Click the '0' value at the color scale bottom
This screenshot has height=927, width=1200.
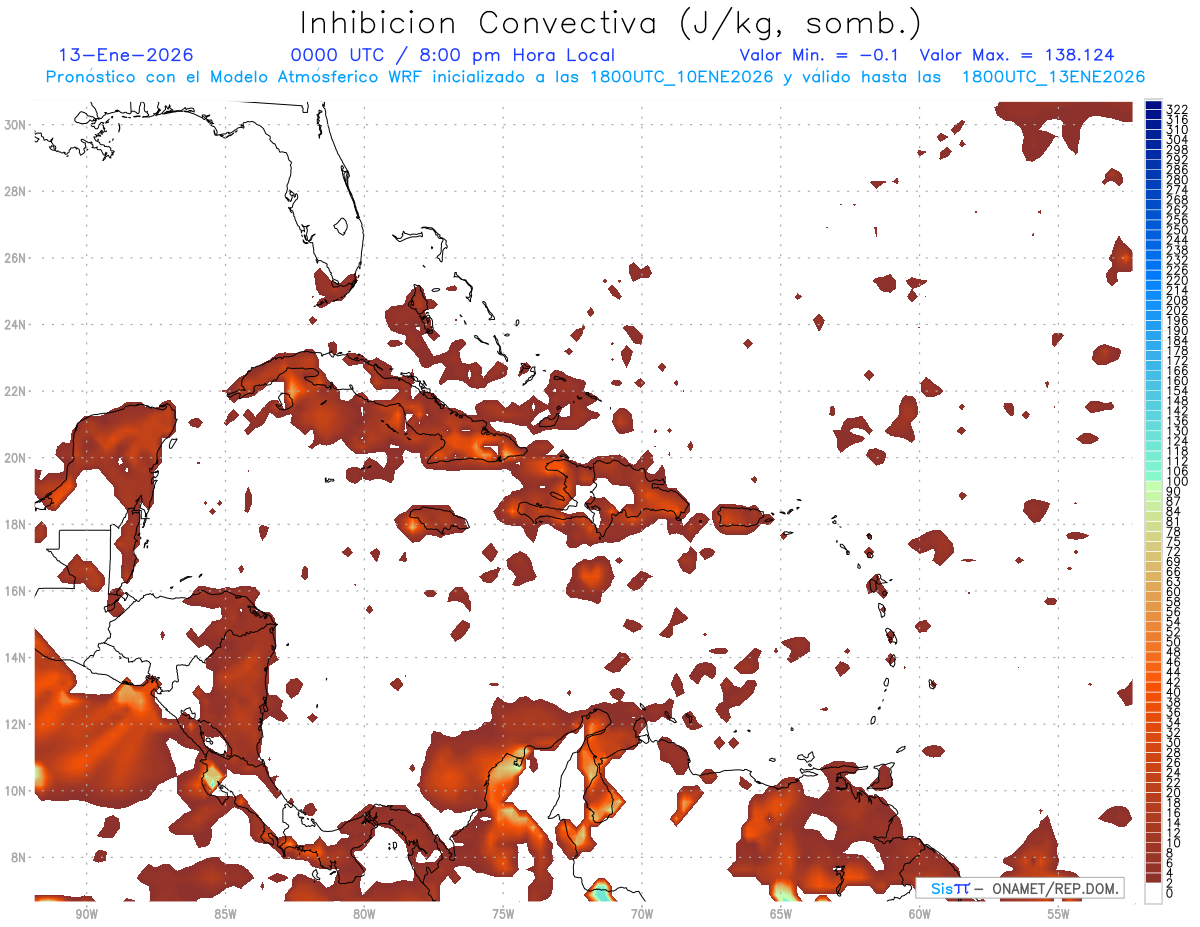click(1170, 893)
